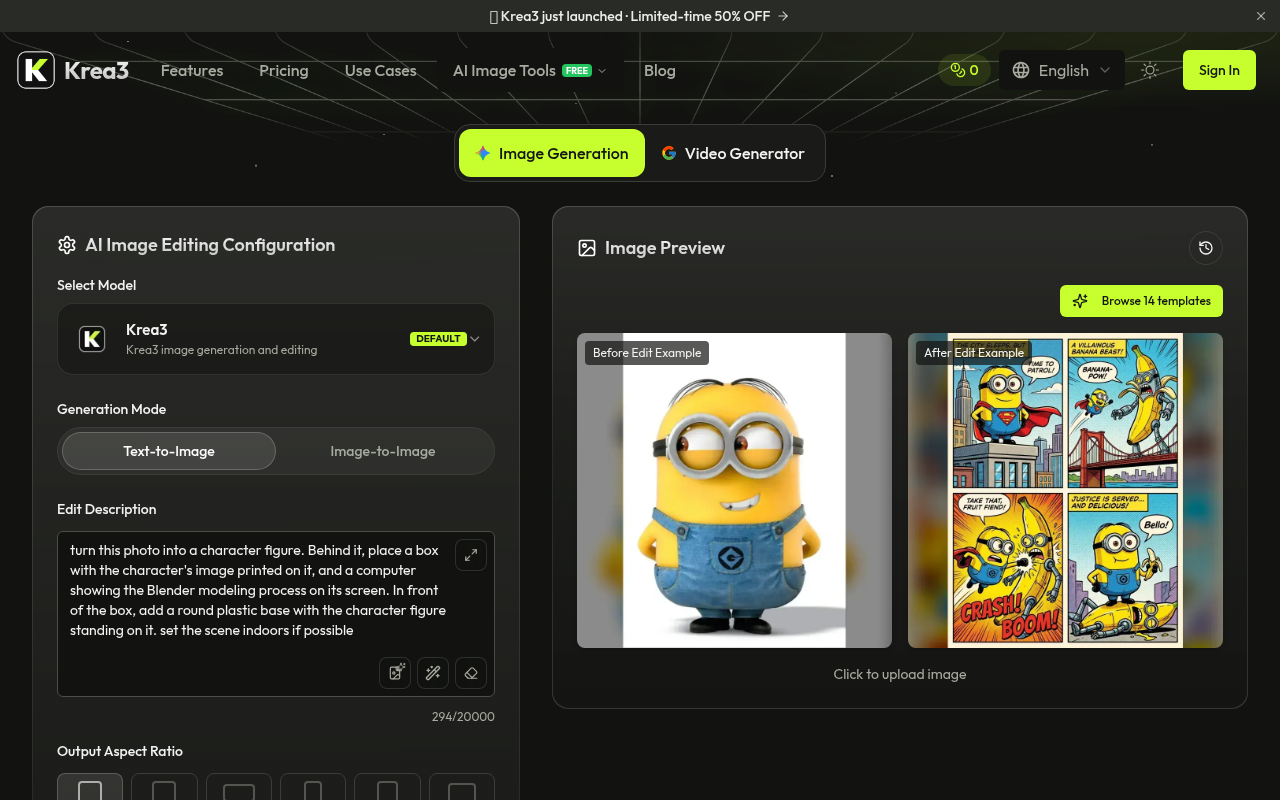Click the image sparkle icon under the description
The image size is (1280, 800).
coord(395,673)
